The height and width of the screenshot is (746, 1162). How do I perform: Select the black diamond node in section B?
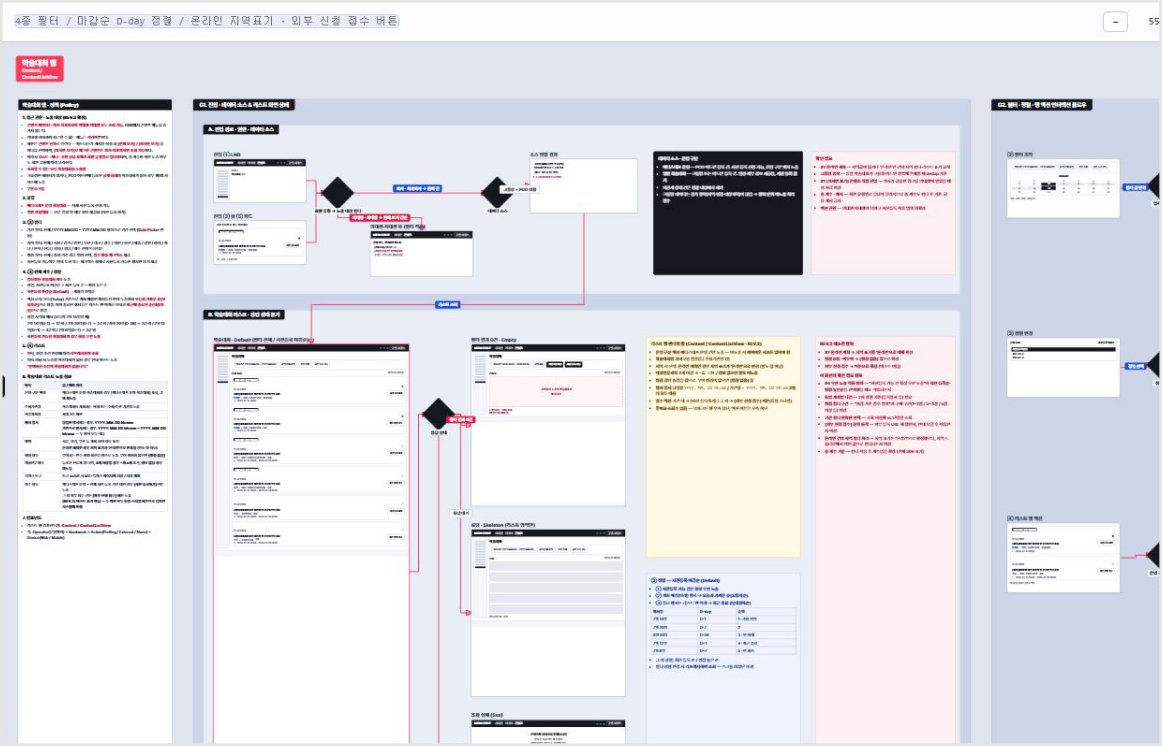(x=438, y=413)
